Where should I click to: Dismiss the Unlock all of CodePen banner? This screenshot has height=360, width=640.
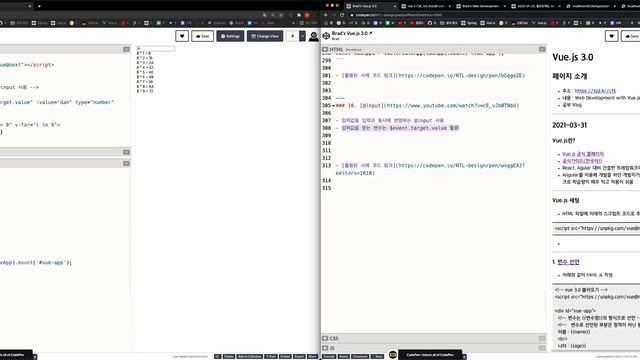pos(464,357)
